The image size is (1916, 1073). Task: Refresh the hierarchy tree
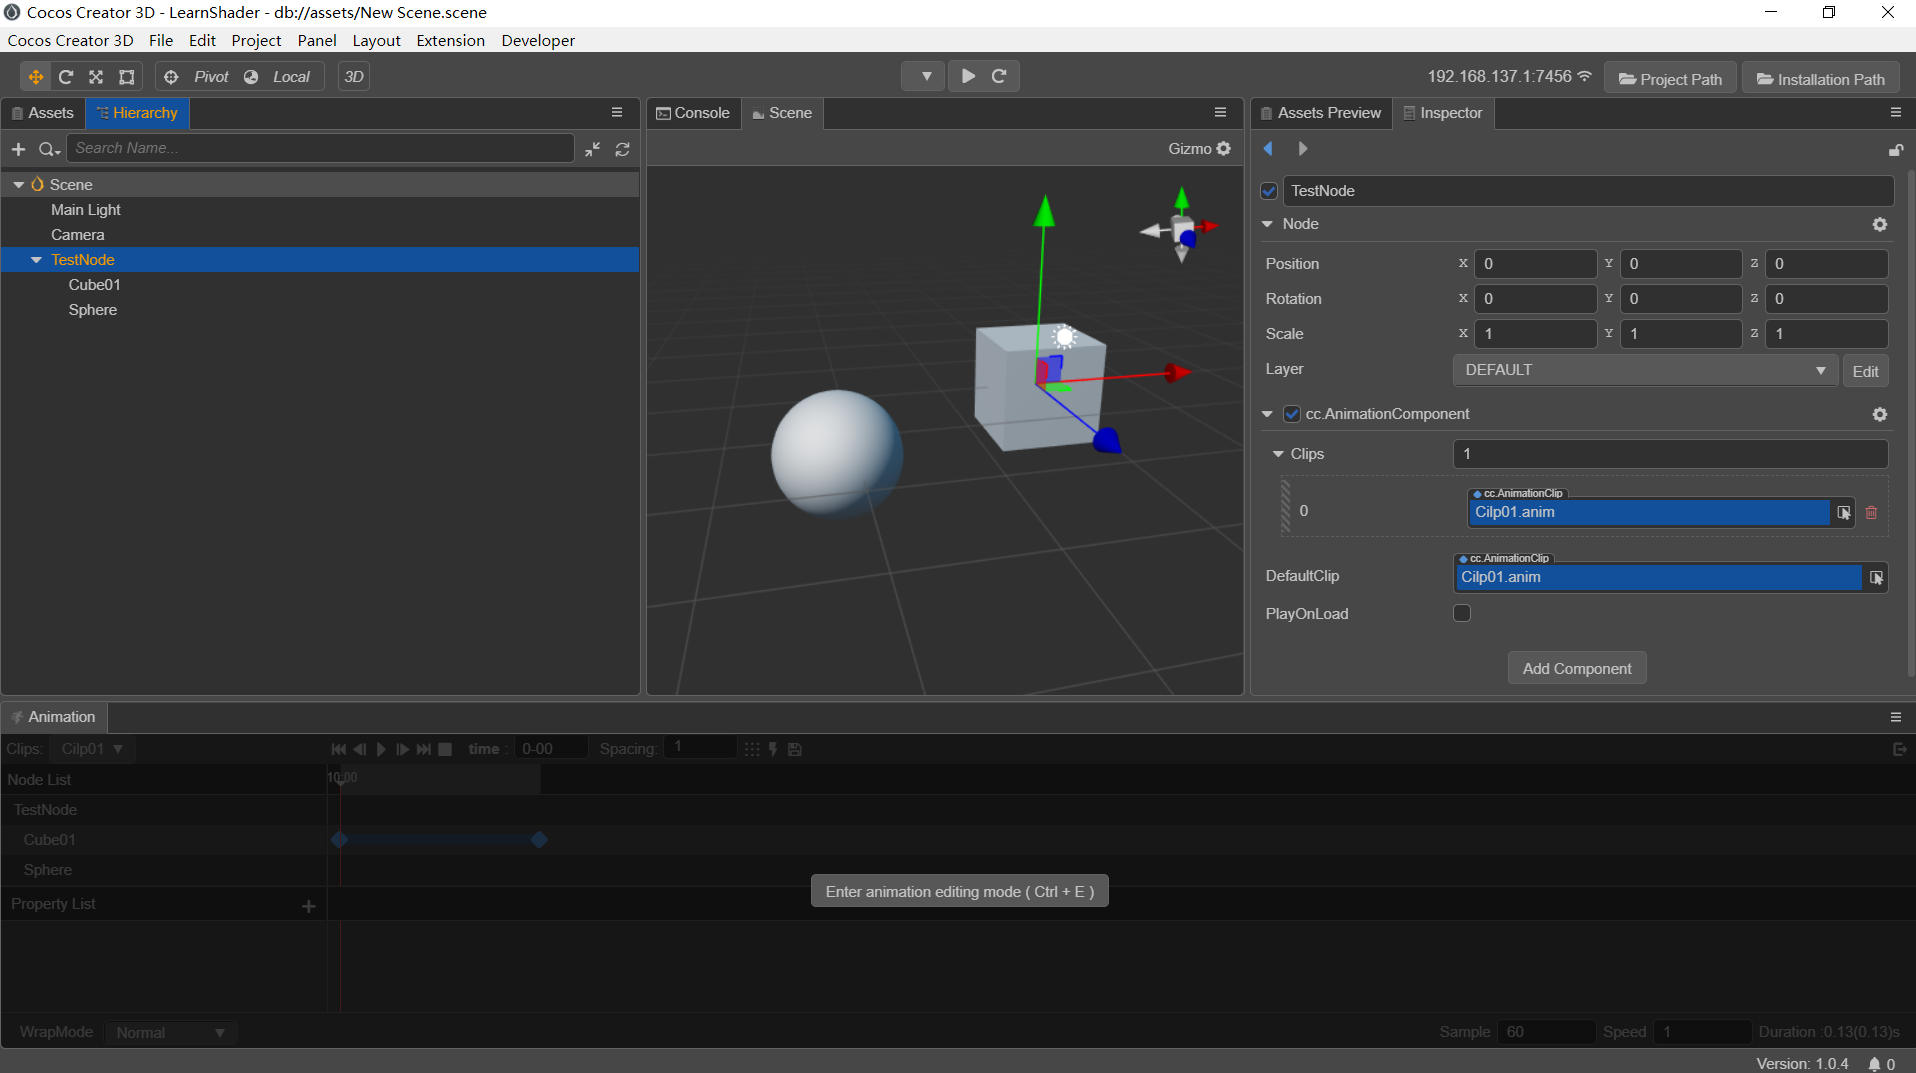tap(623, 149)
